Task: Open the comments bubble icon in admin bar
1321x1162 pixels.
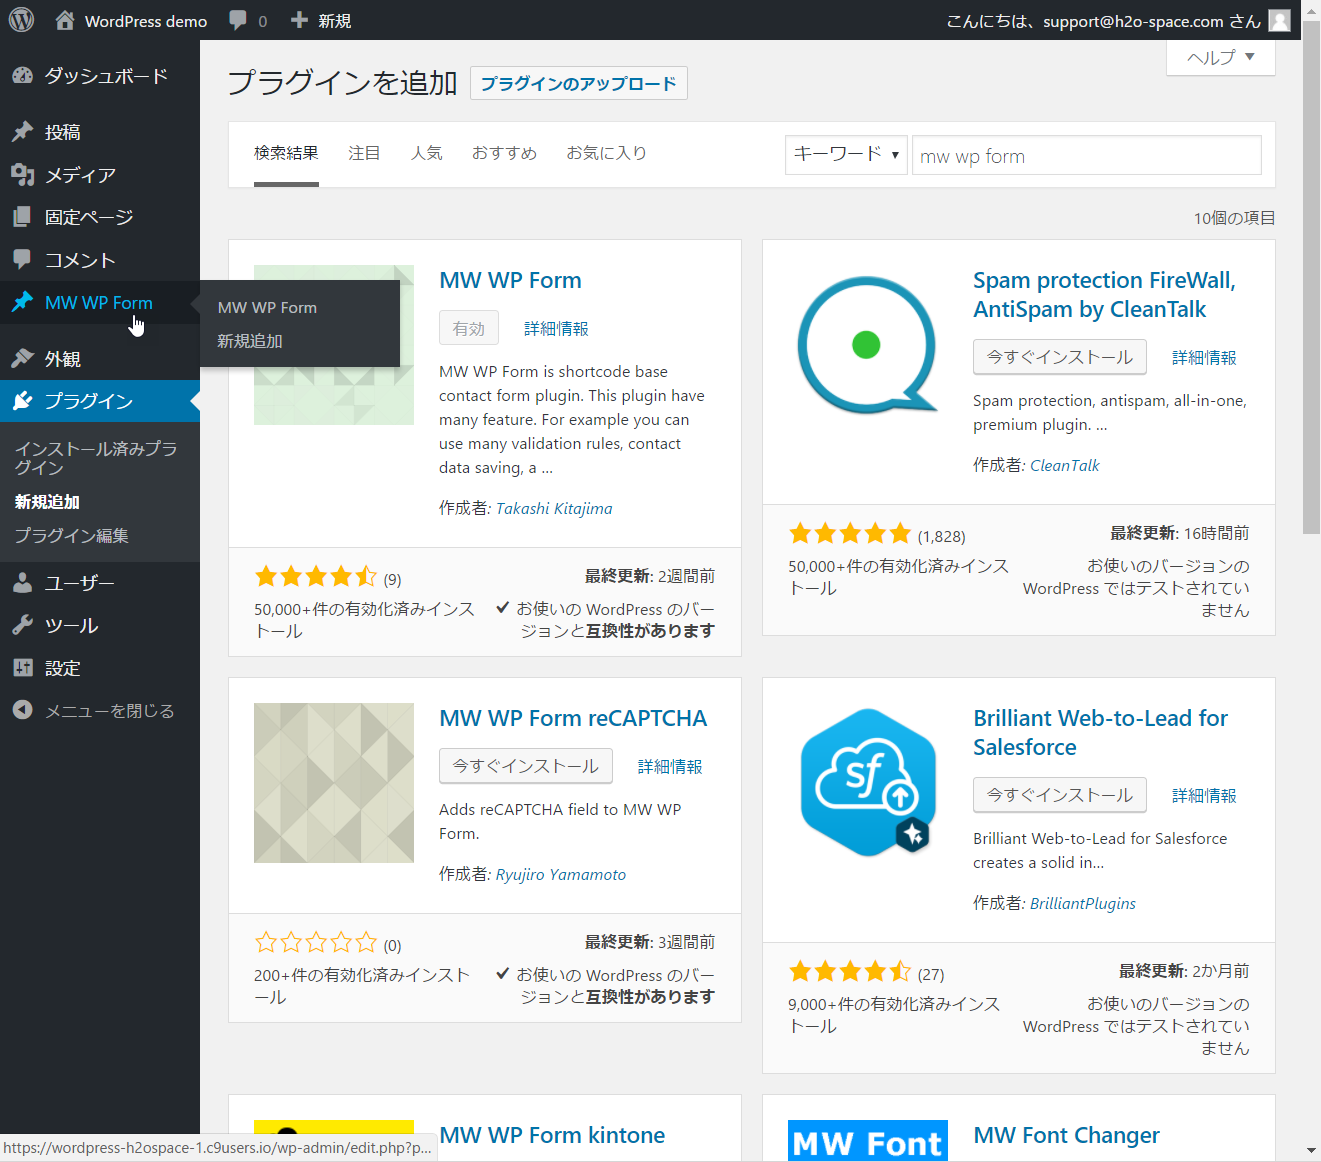Action: pyautogui.click(x=238, y=20)
